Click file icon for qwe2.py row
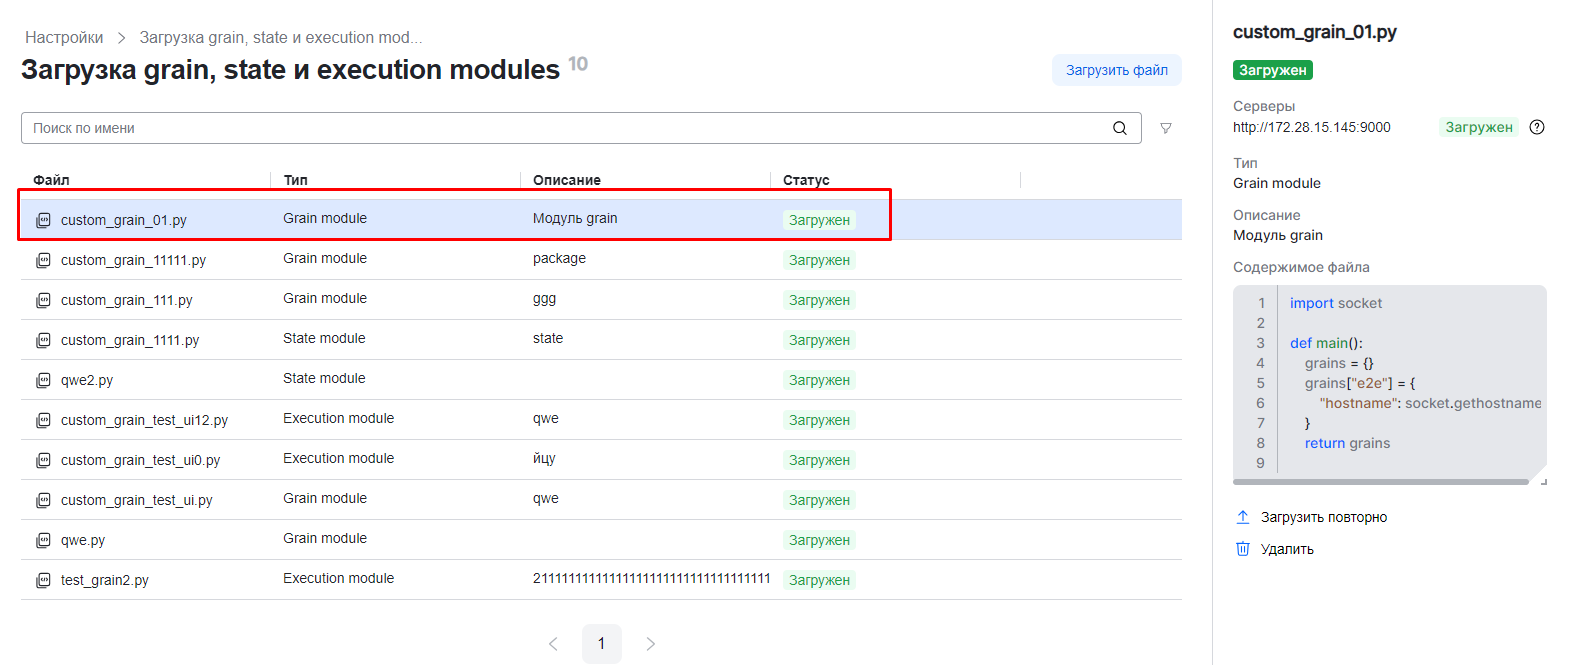The width and height of the screenshot is (1571, 665). [x=43, y=380]
